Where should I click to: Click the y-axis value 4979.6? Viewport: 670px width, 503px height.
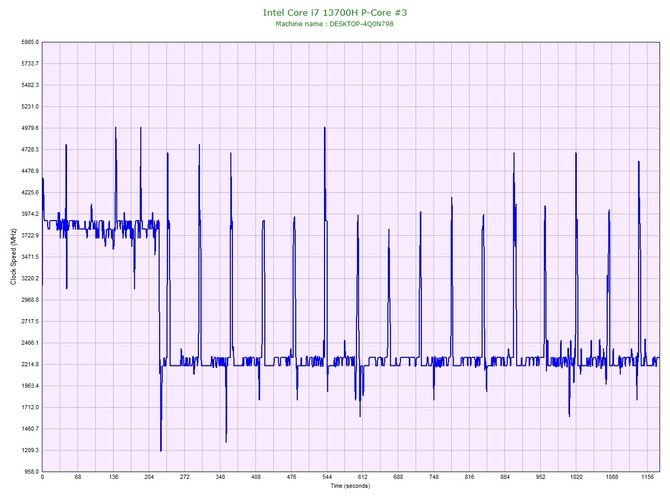tap(30, 128)
